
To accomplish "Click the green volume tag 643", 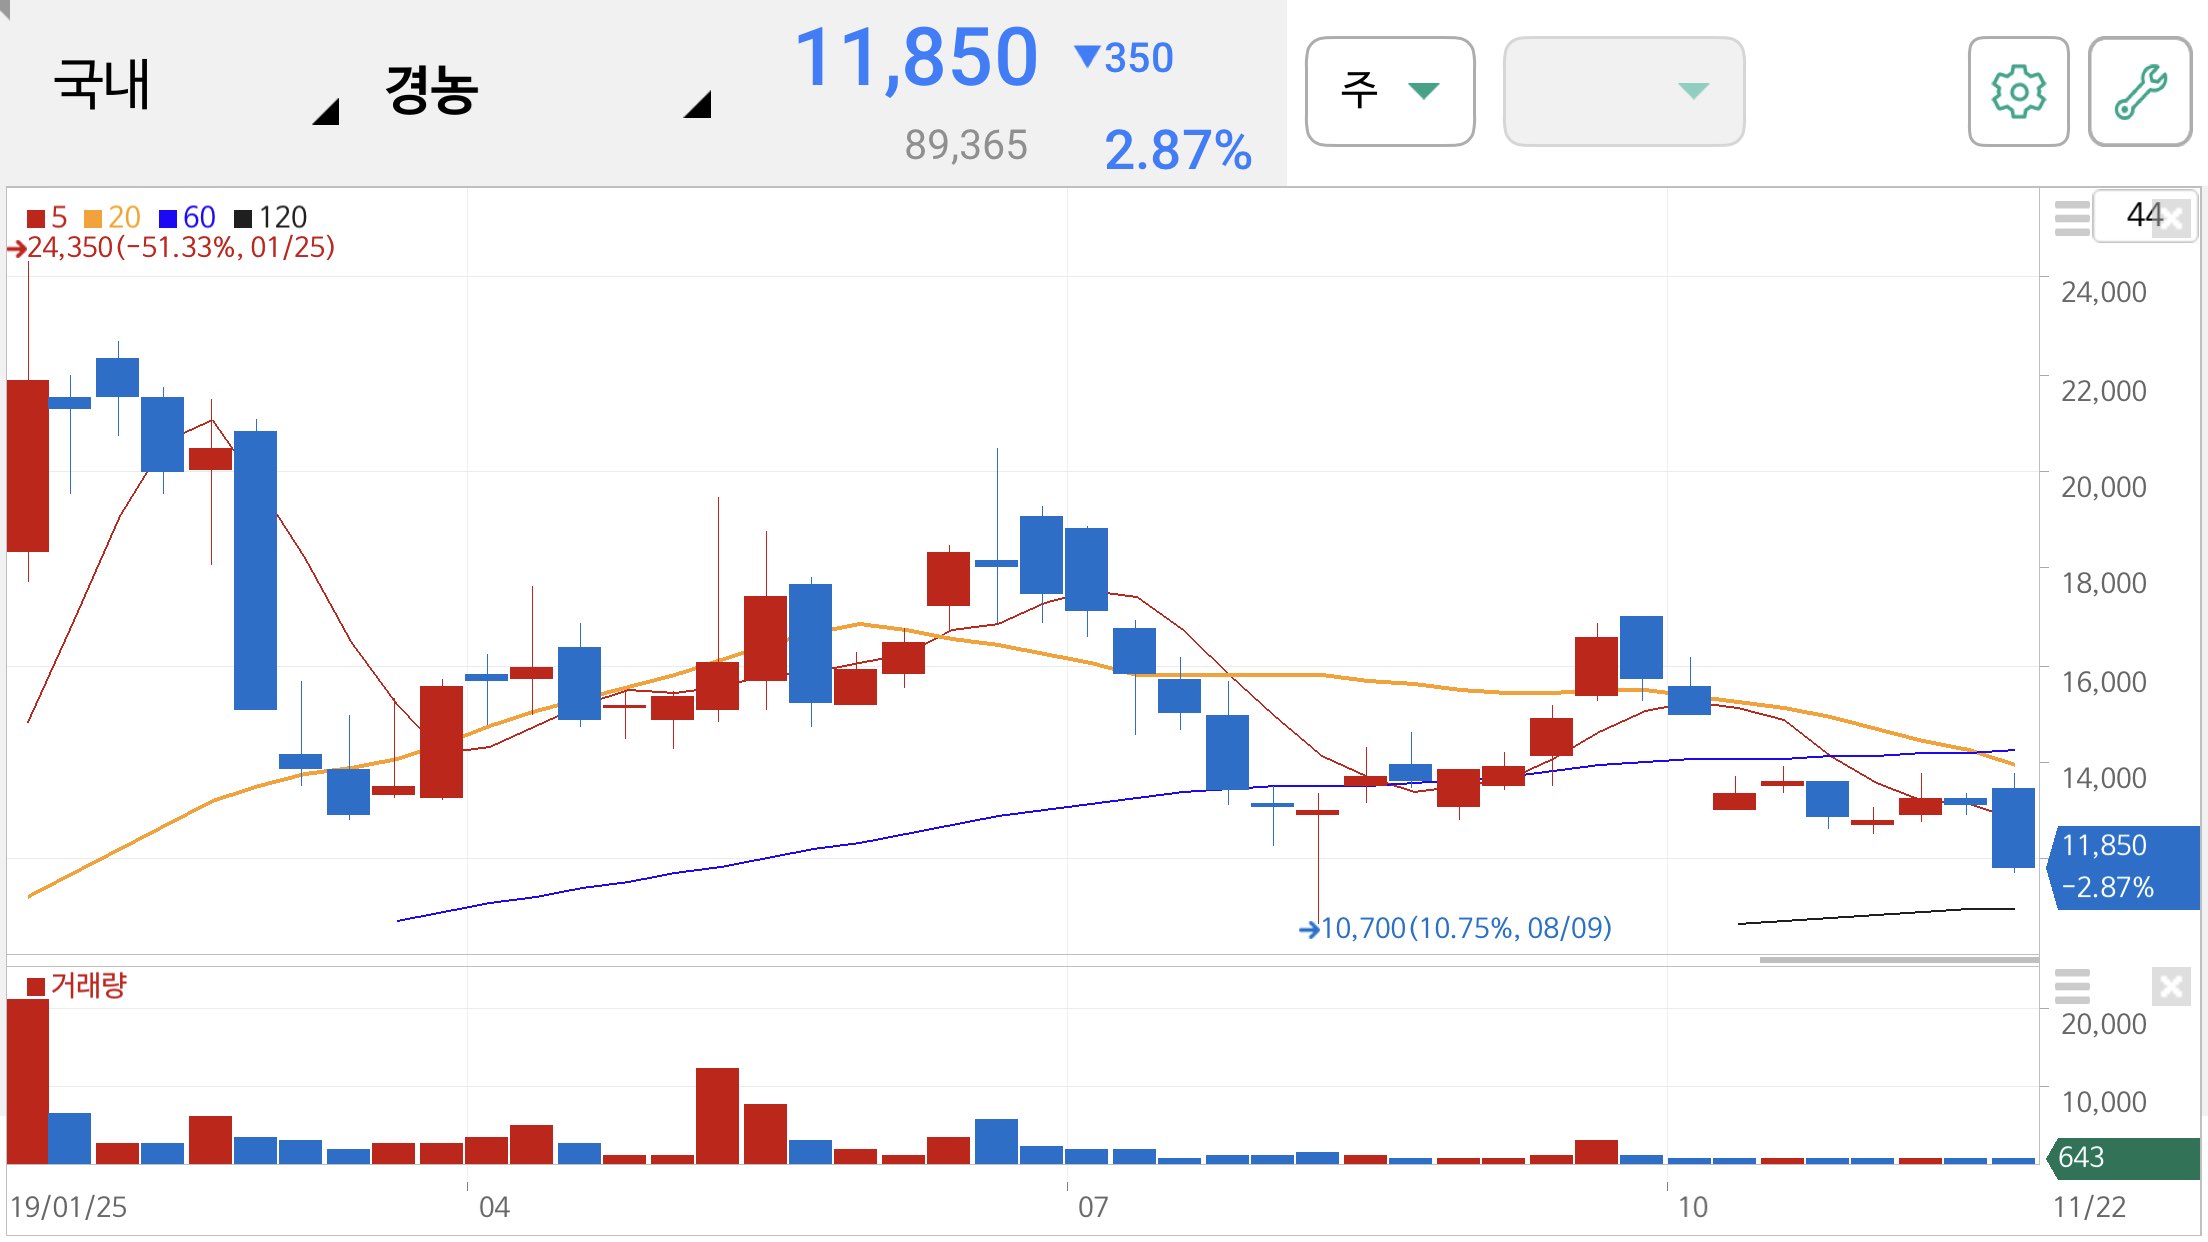I will pyautogui.click(x=2123, y=1158).
